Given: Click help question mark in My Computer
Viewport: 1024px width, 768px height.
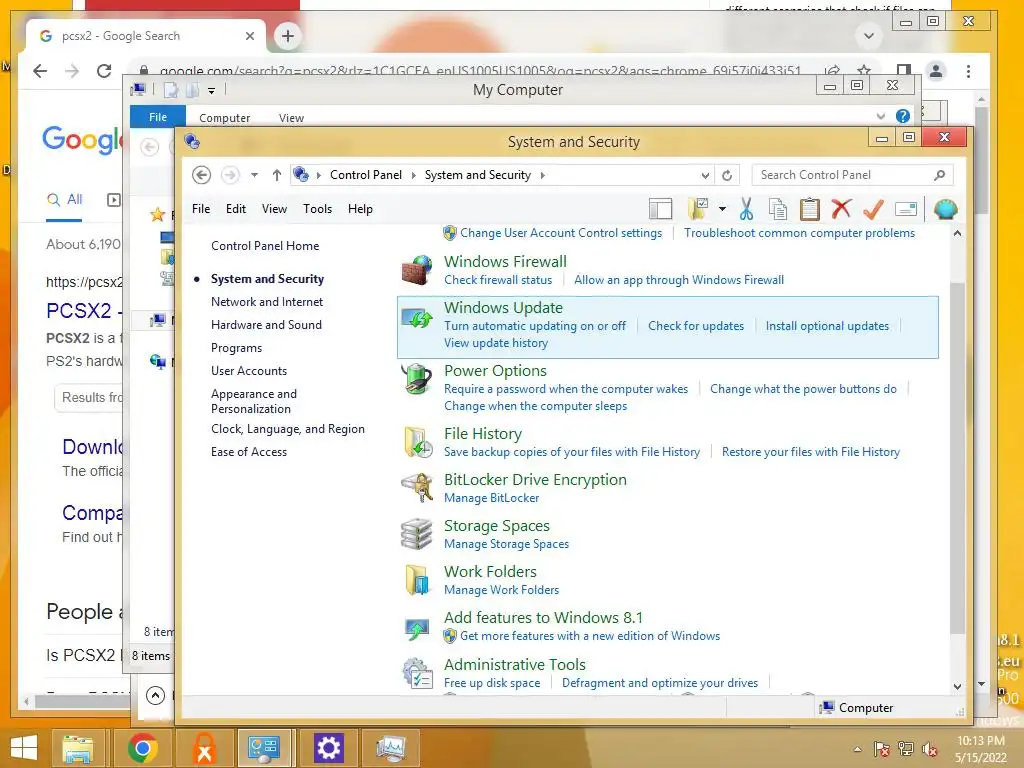Looking at the screenshot, I should pos(903,116).
